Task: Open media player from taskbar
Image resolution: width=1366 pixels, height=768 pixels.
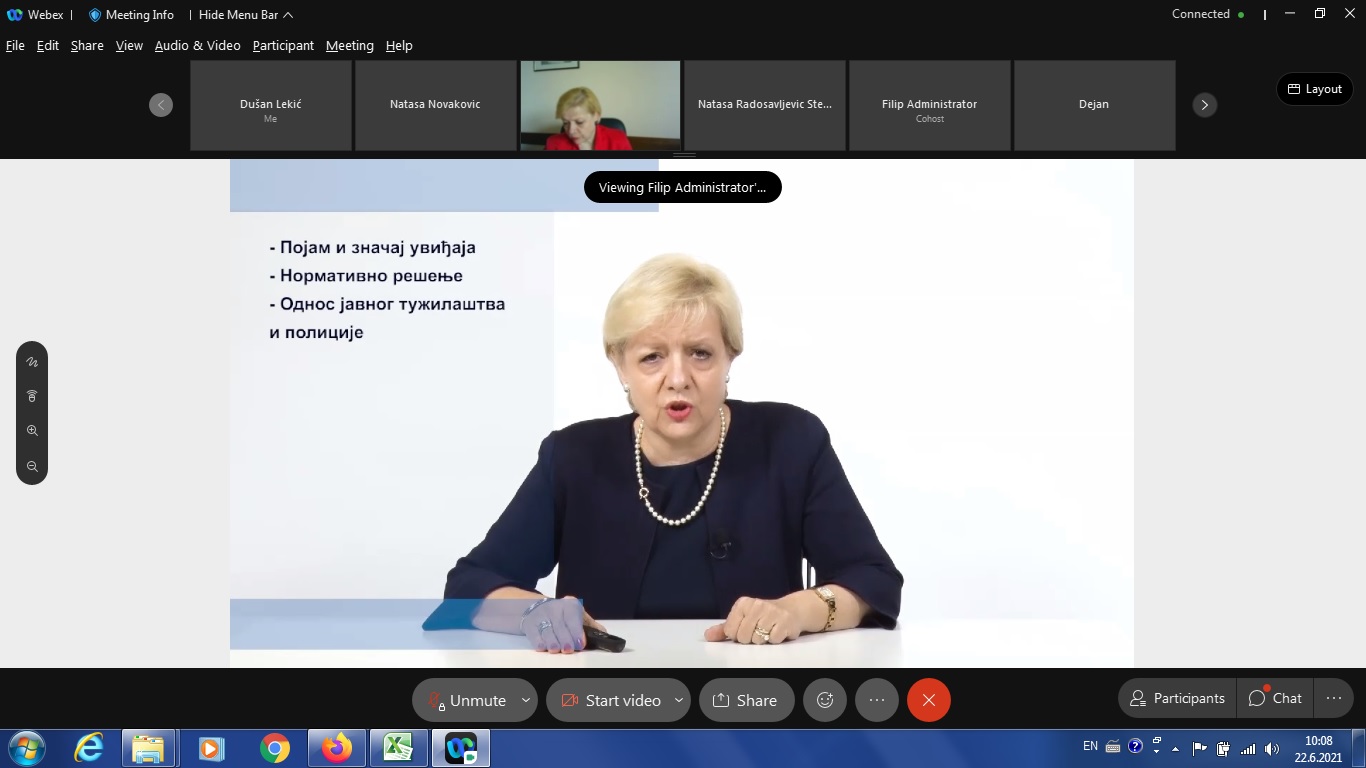Action: [x=210, y=748]
